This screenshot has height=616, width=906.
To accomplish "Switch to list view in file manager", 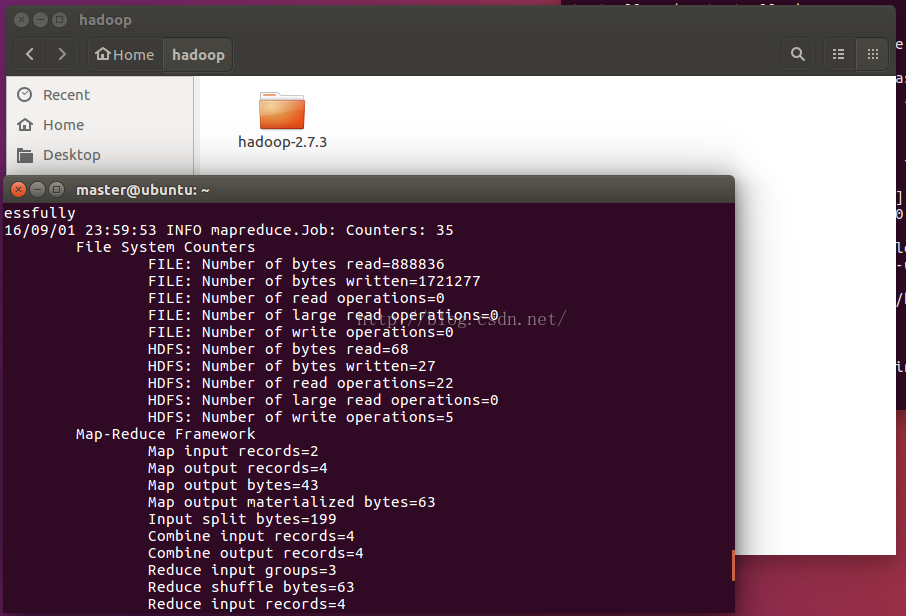I will pos(838,54).
